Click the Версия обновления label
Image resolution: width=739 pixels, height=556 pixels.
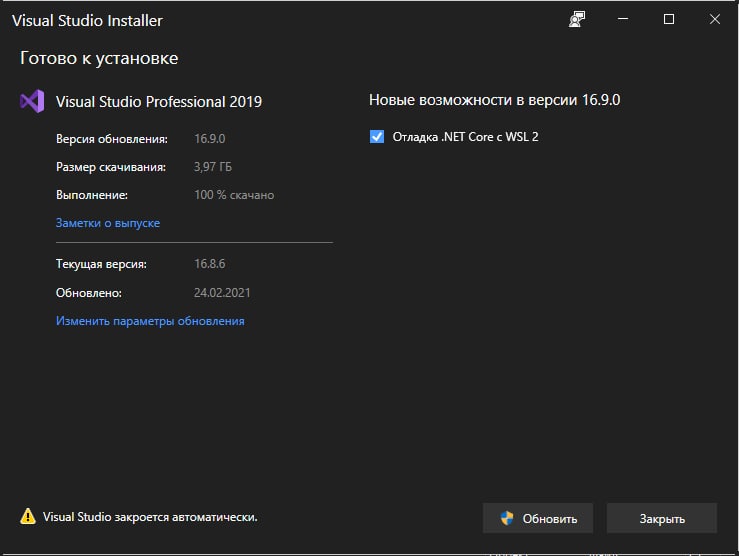(112, 139)
